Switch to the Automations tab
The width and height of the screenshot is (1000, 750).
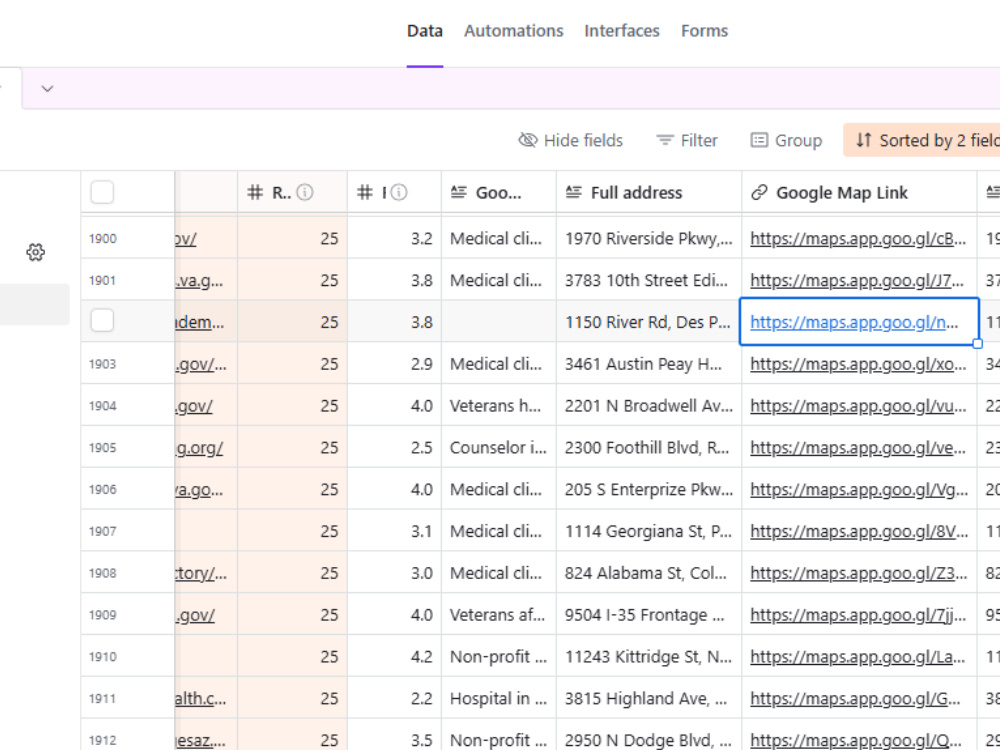(513, 31)
